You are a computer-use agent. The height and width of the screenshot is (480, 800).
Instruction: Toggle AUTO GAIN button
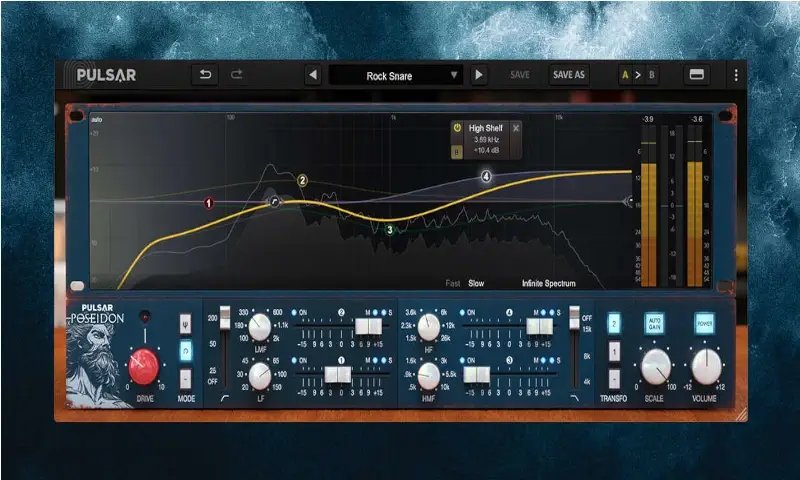click(x=654, y=323)
